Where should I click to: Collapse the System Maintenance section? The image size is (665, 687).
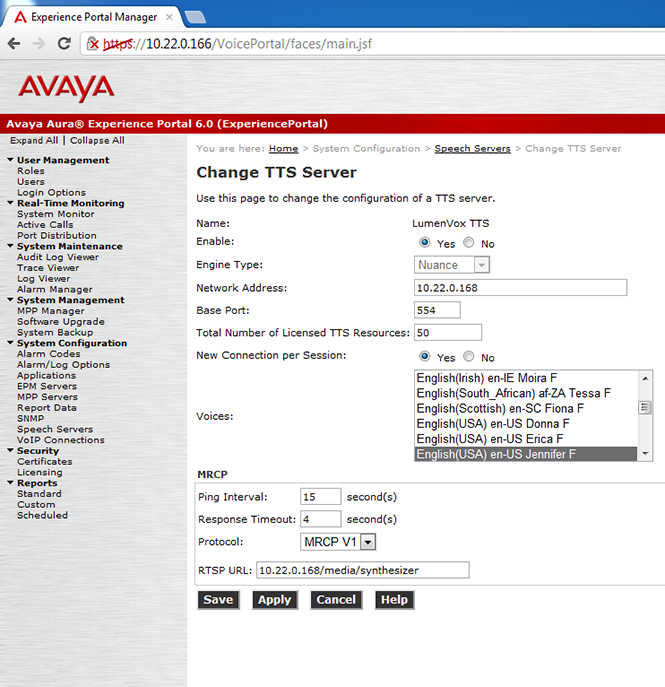[x=11, y=246]
